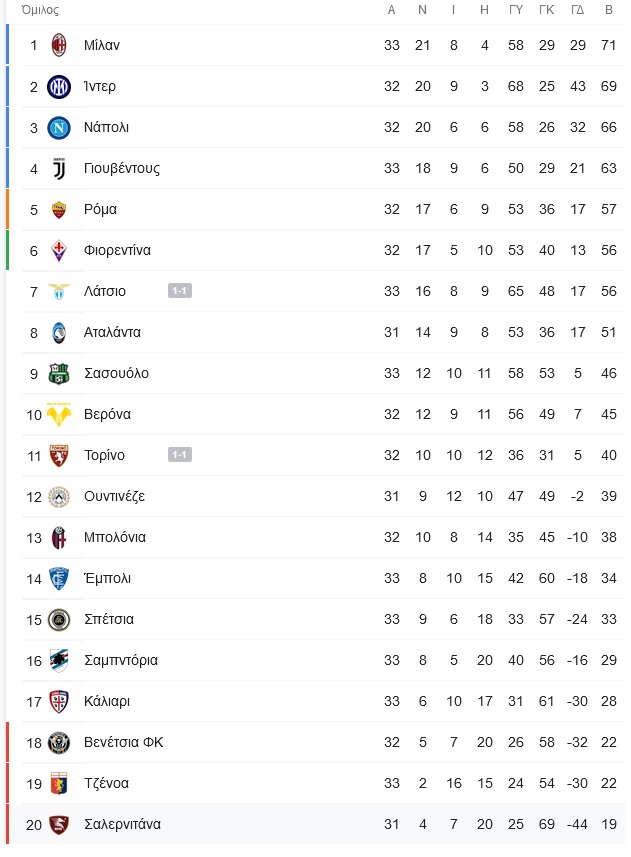
Task: Click the Όμιλος column header
Action: (x=40, y=10)
